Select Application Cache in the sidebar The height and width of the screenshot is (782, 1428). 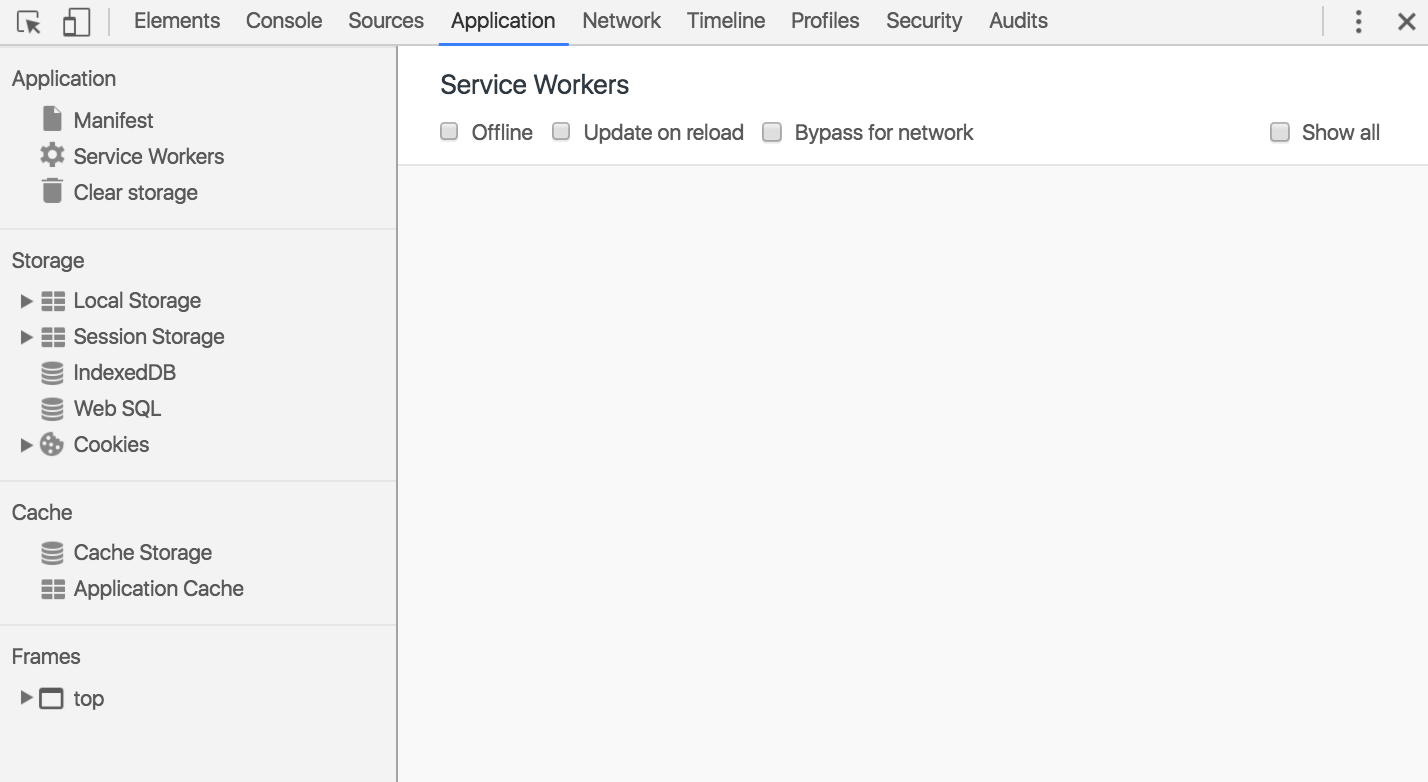(x=158, y=589)
